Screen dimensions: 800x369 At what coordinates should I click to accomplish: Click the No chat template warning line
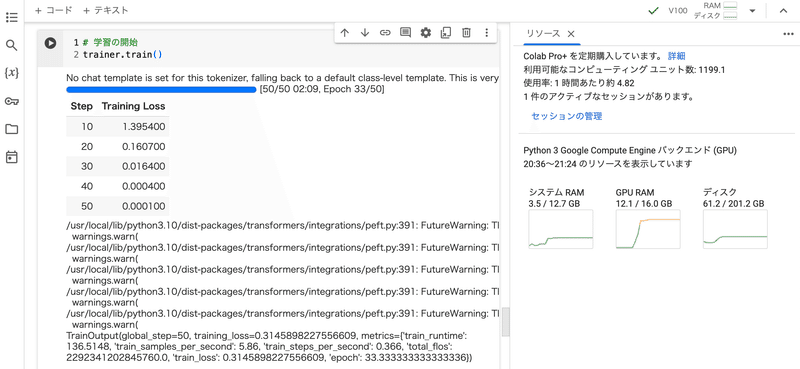click(x=282, y=79)
